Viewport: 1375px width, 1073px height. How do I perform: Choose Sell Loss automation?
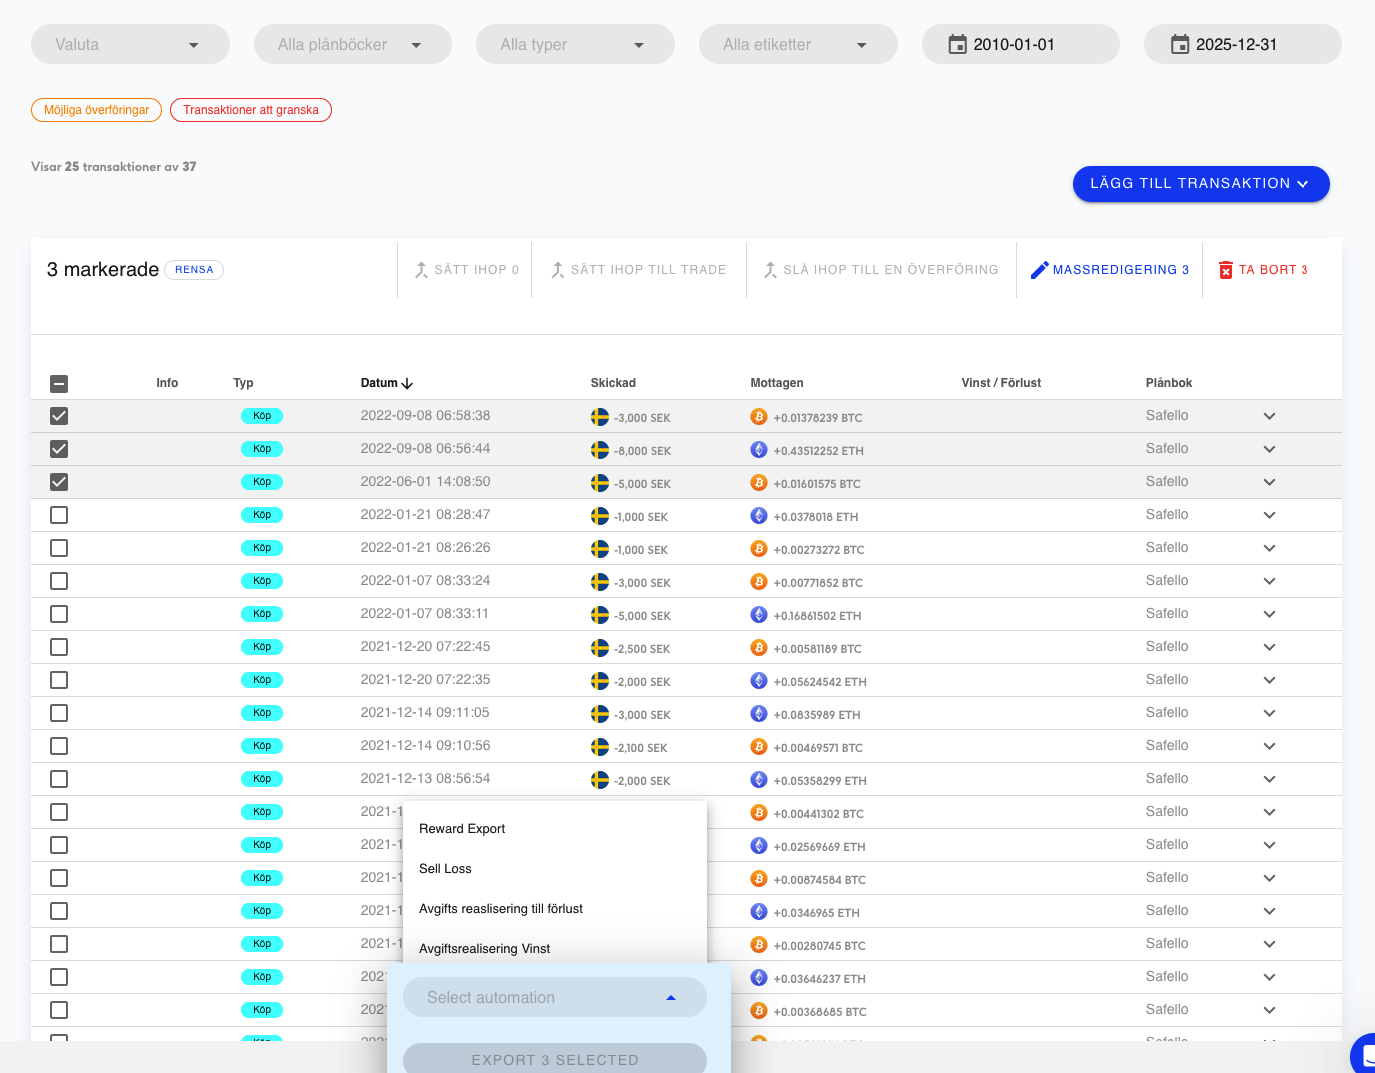[x=555, y=868]
